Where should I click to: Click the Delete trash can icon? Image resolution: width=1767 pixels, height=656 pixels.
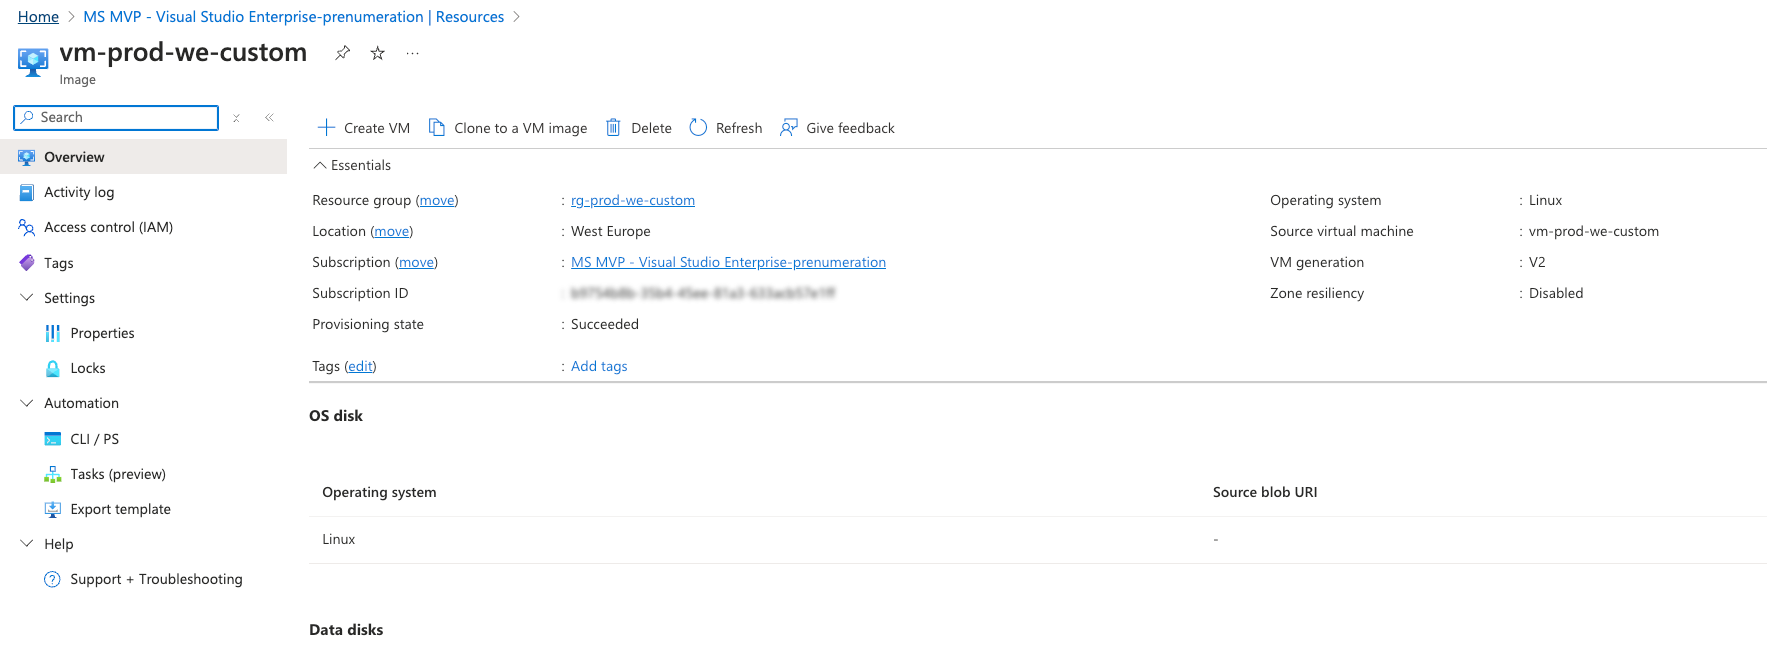coord(613,127)
